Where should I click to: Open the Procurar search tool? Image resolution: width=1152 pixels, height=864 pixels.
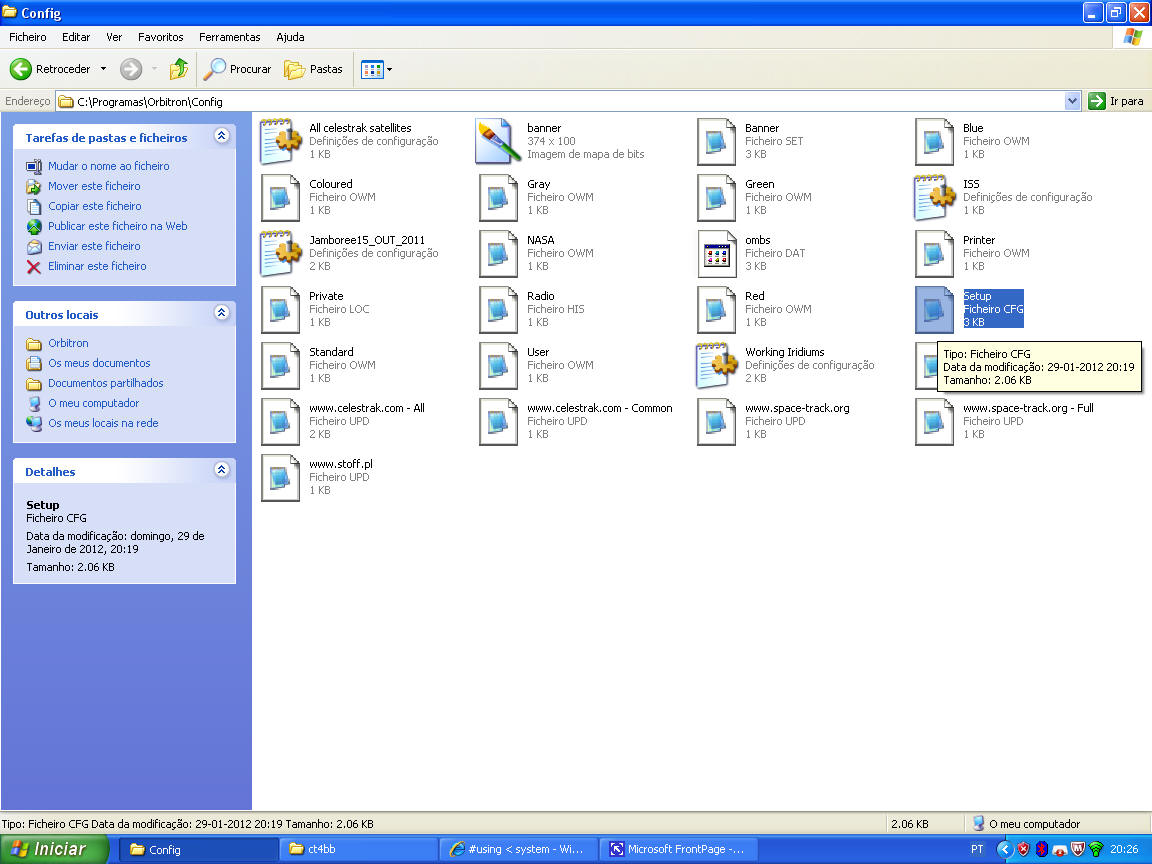[237, 69]
